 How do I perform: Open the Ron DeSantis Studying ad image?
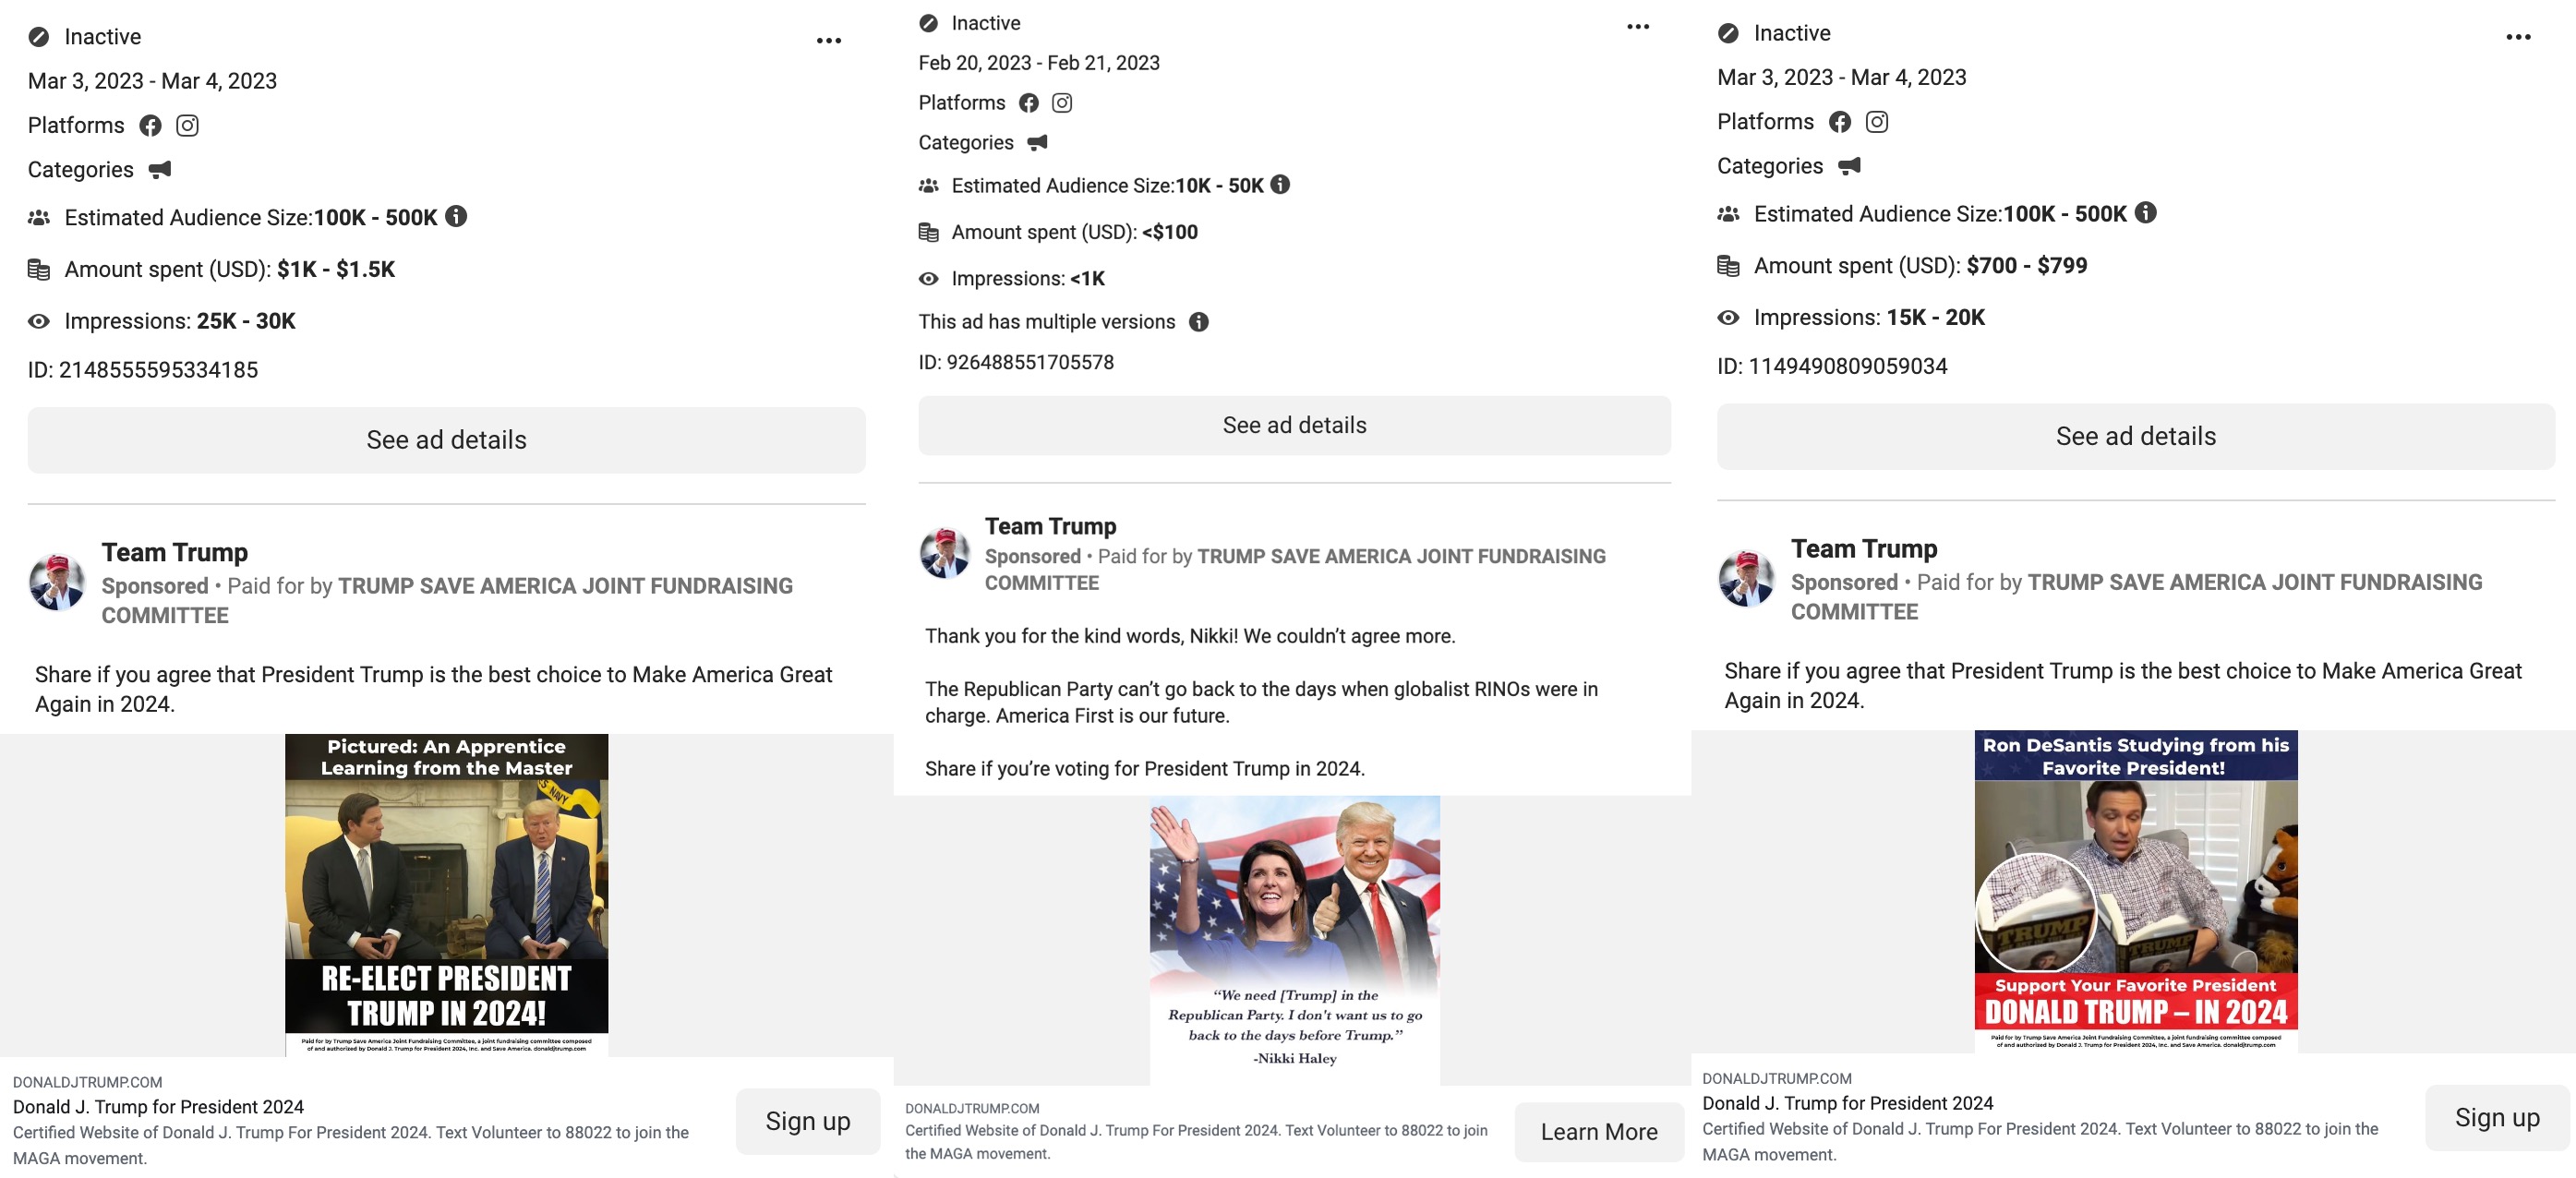click(x=2135, y=891)
